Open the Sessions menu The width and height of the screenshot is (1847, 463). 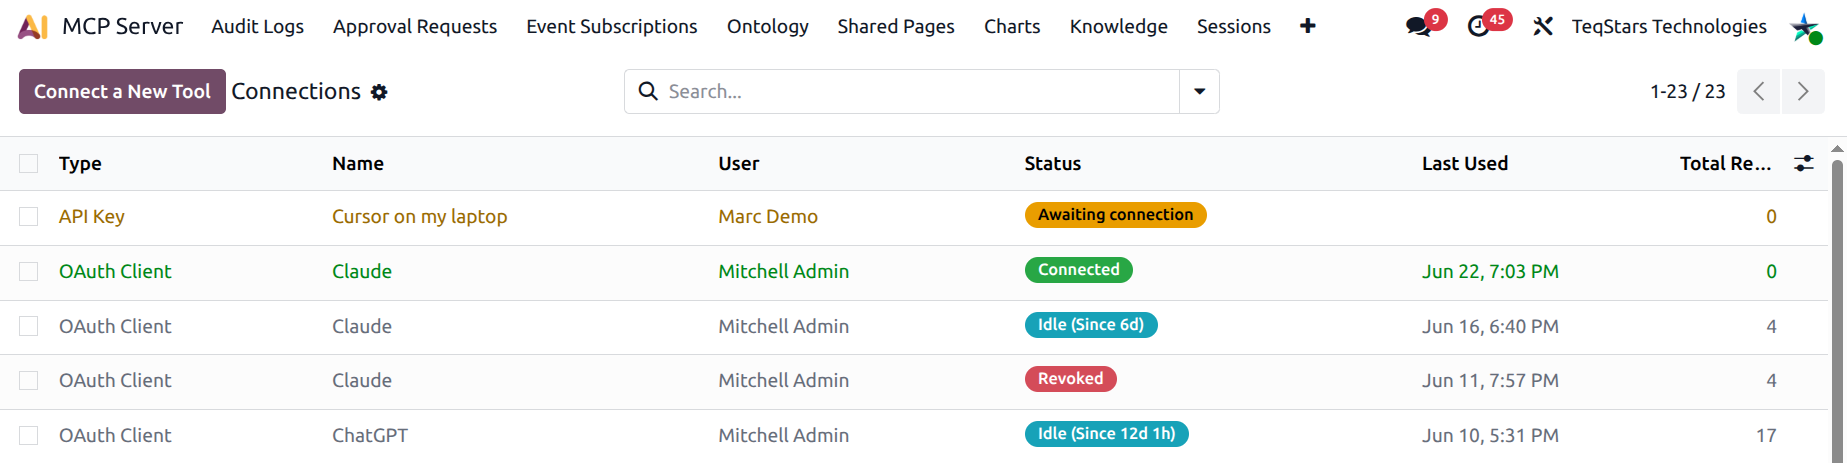[x=1234, y=27]
